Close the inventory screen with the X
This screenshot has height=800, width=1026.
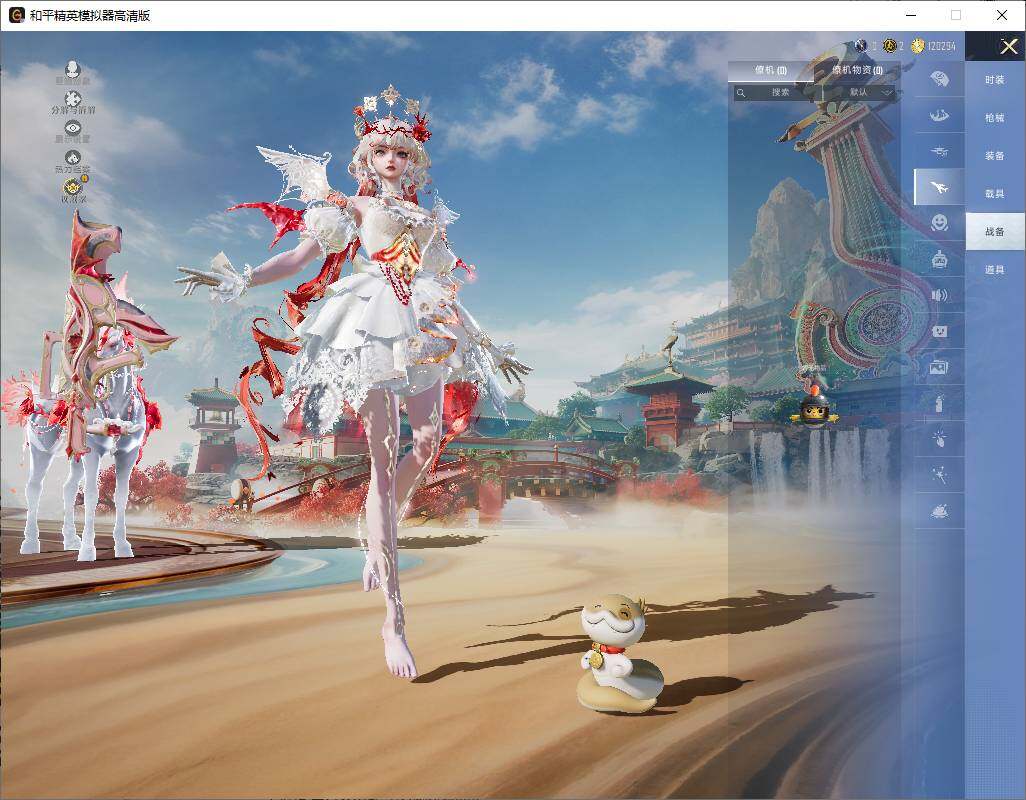coord(1008,46)
